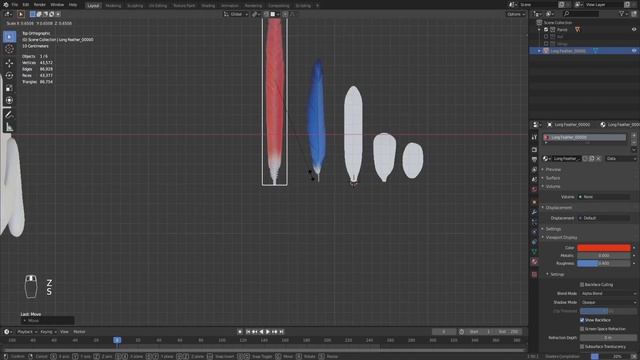Select the Annotate tool
The width and height of the screenshot is (640, 360).
click(9, 115)
